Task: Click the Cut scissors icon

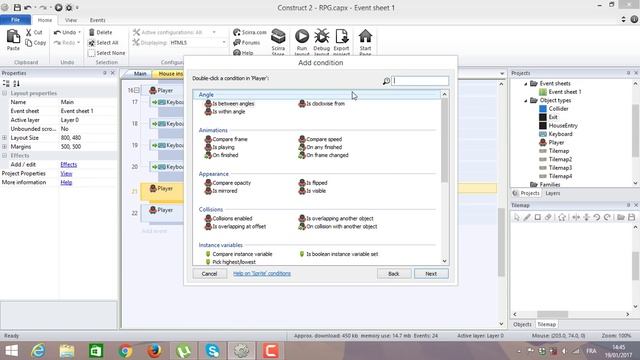Action: click(29, 32)
